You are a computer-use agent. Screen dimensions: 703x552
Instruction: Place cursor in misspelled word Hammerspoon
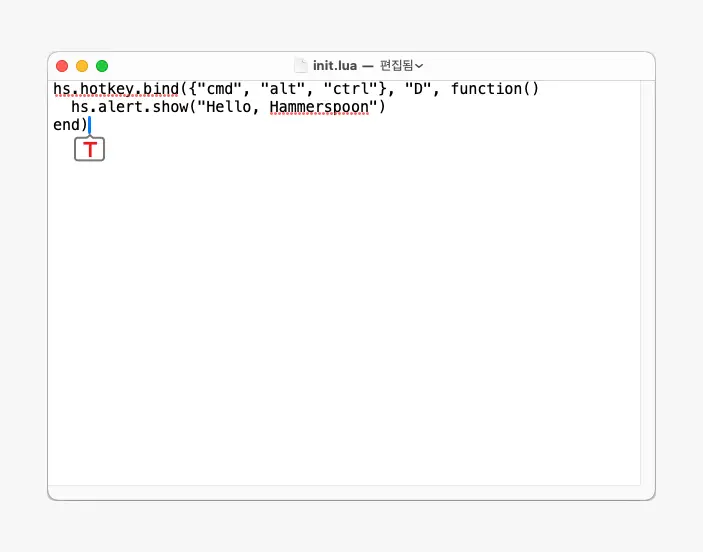click(x=319, y=107)
